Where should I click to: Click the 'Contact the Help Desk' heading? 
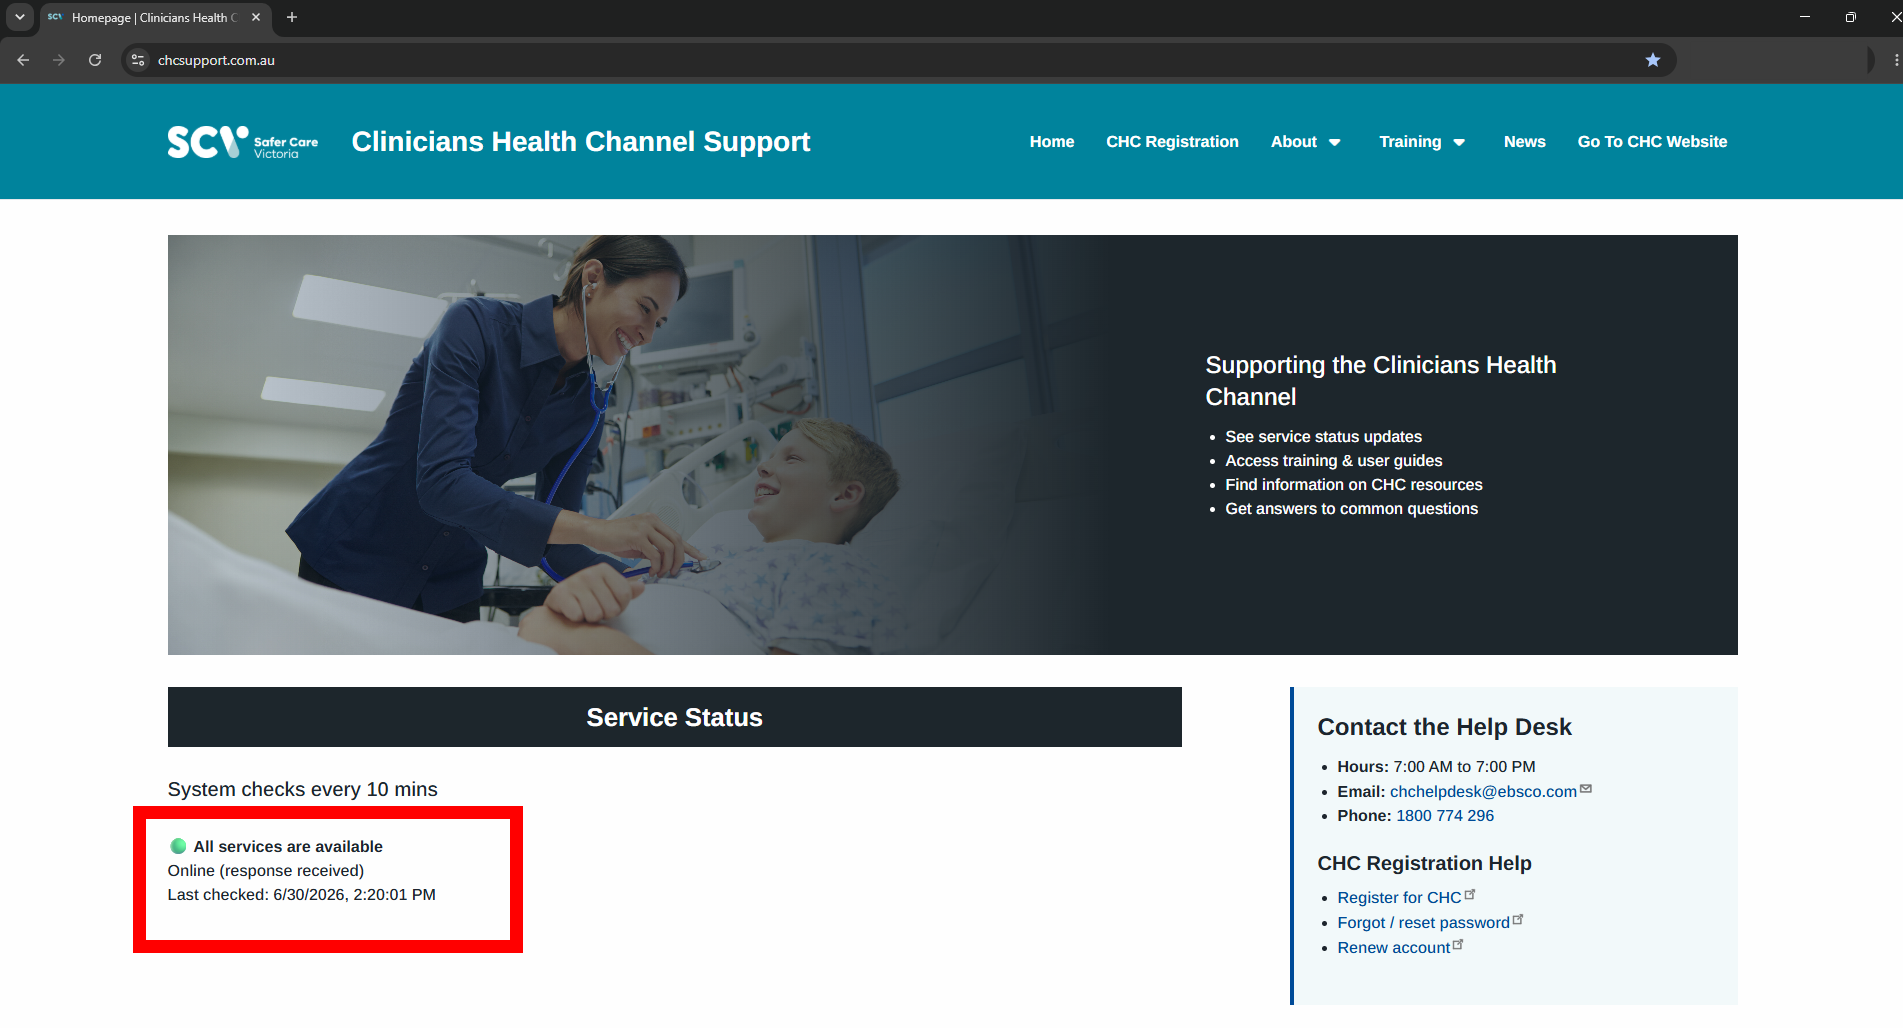1444,727
